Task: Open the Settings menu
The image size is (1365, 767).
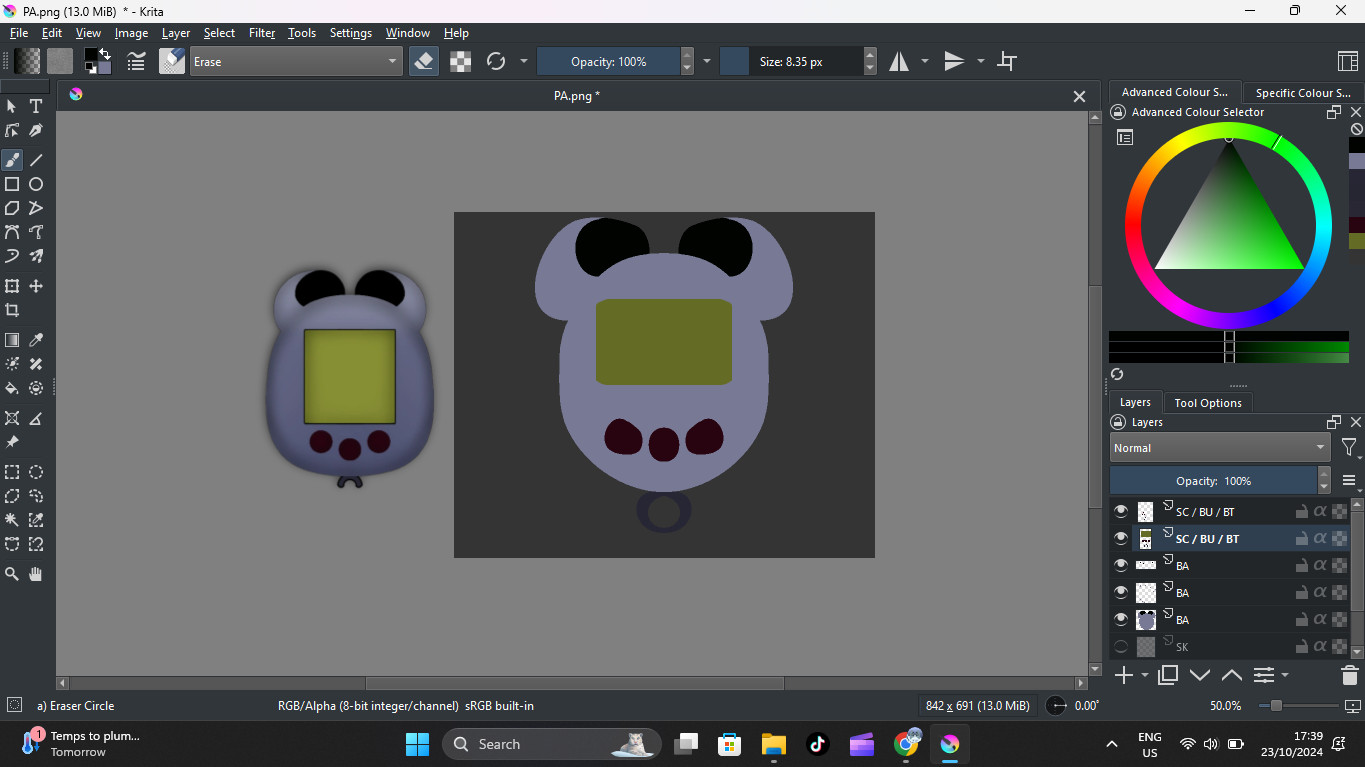Action: point(351,33)
